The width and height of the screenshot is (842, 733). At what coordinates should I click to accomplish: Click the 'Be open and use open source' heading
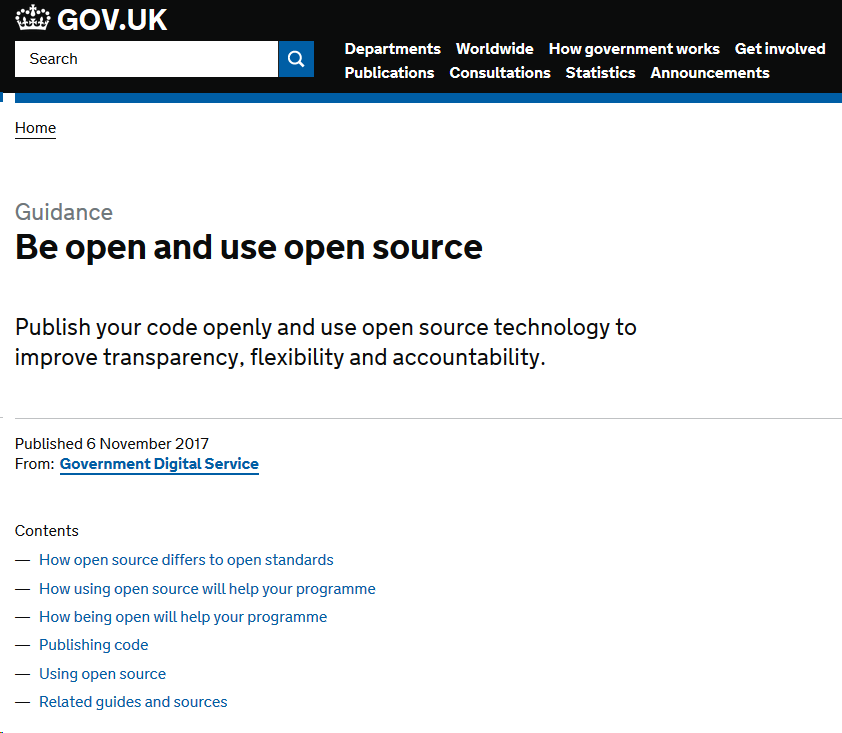pyautogui.click(x=249, y=248)
